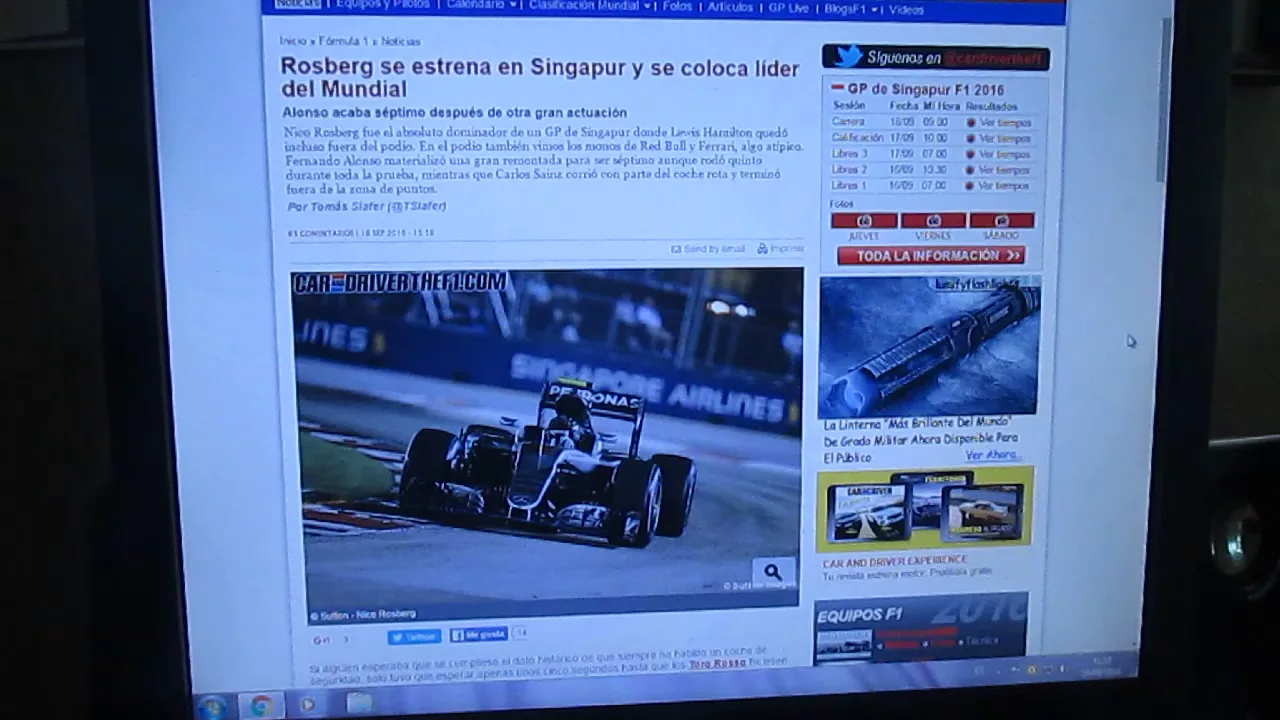Click the browser vertical scrollbar thumb

[x=1163, y=100]
